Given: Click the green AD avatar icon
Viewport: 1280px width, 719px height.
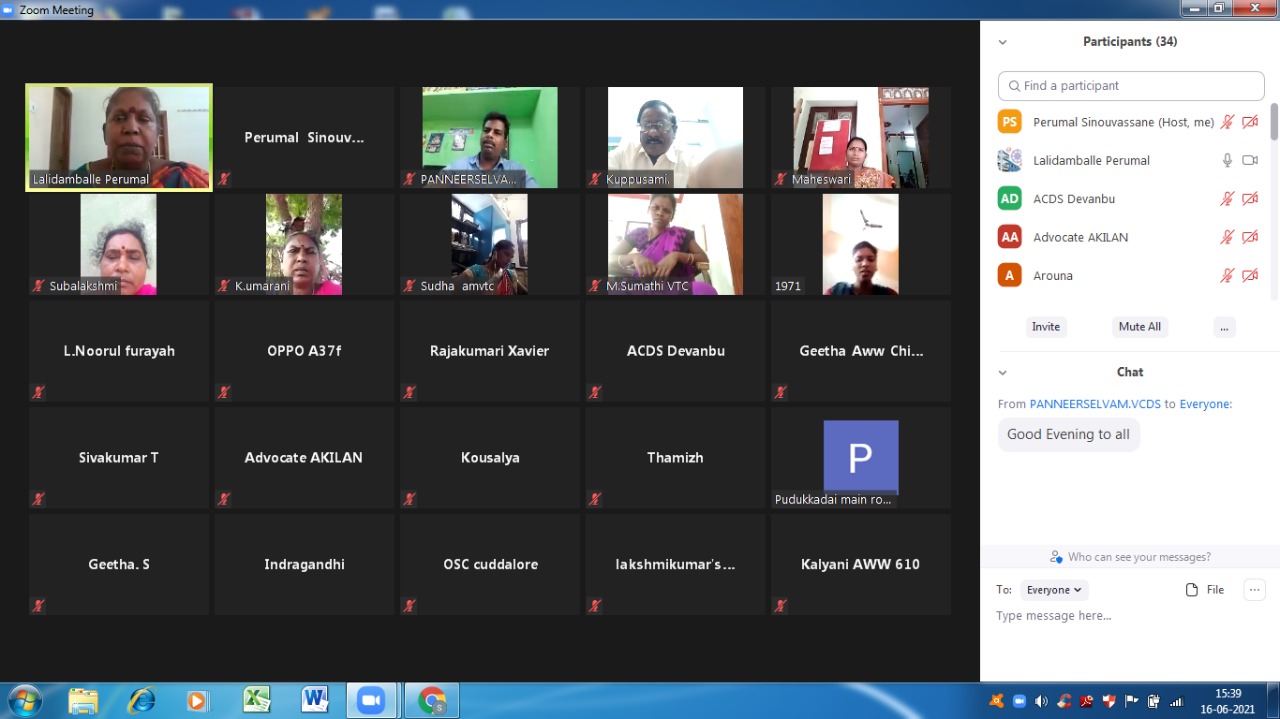Looking at the screenshot, I should coord(1010,199).
